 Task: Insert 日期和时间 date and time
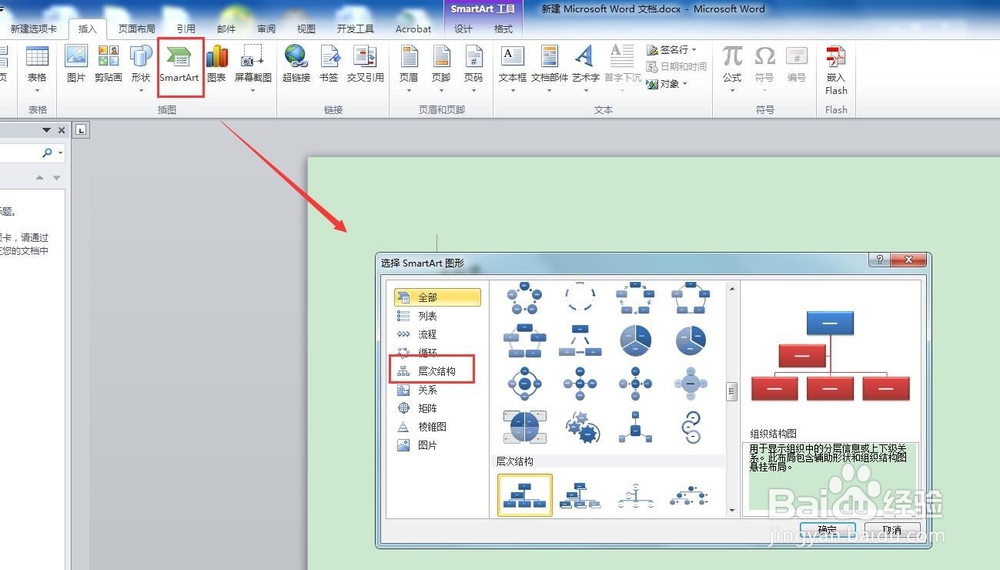click(676, 66)
